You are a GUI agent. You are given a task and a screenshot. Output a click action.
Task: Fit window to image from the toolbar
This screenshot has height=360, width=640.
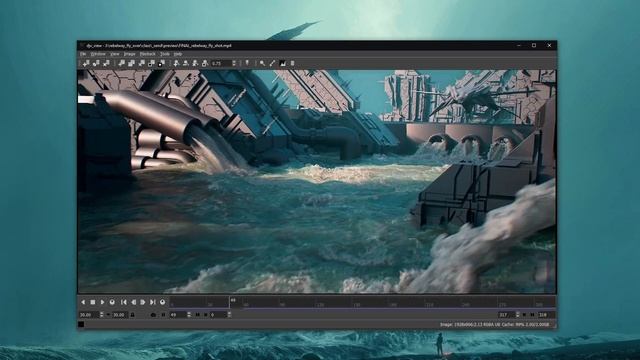tap(151, 63)
